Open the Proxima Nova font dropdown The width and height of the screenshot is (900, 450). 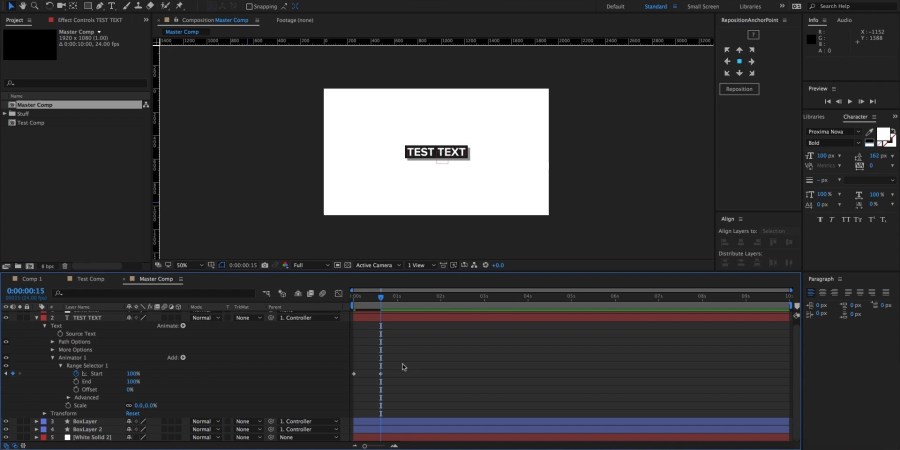(834, 132)
